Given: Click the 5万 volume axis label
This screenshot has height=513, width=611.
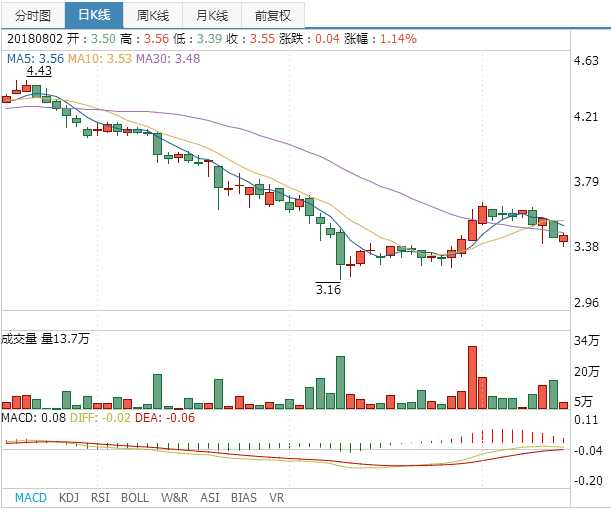Looking at the screenshot, I should [583, 401].
